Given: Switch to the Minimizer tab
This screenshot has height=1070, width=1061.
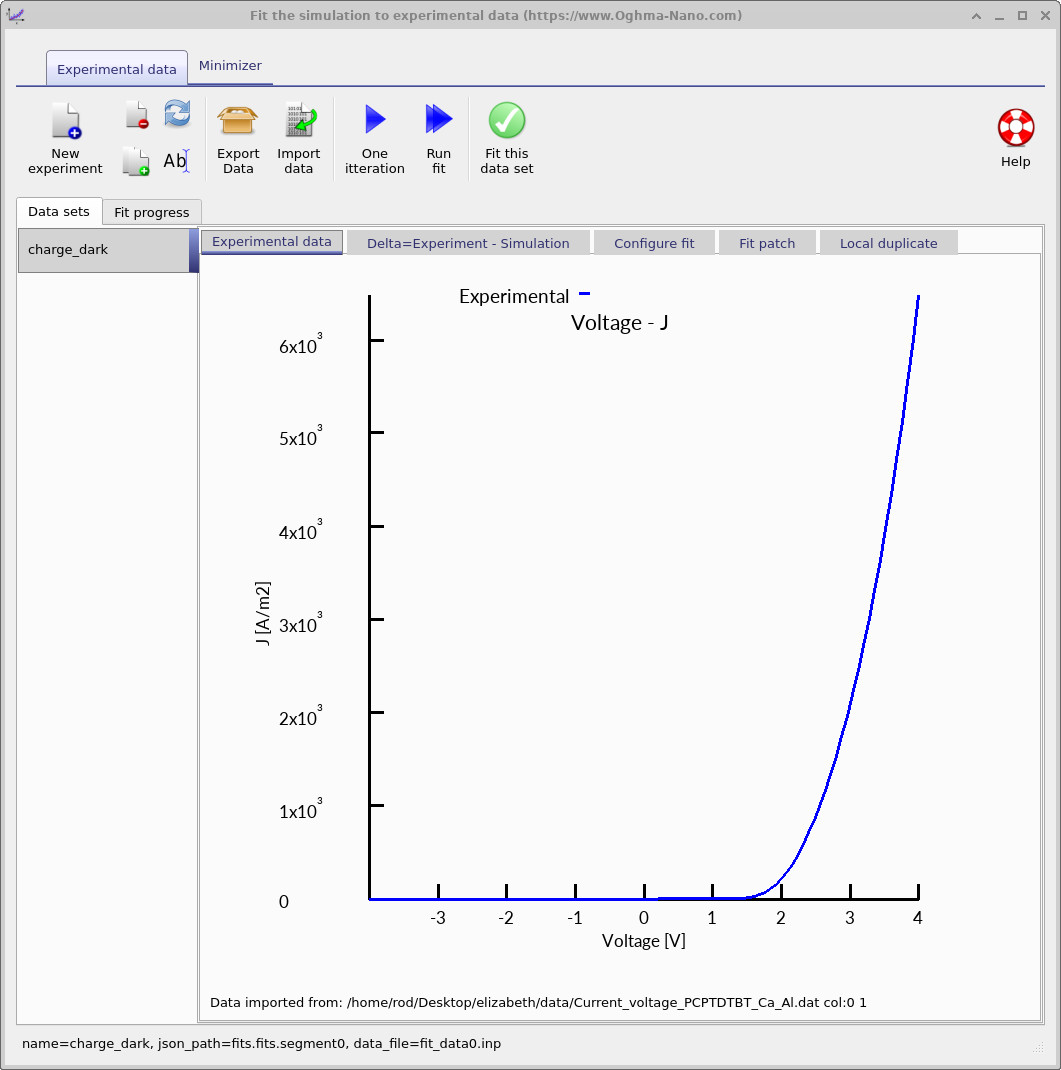Looking at the screenshot, I should 230,65.
